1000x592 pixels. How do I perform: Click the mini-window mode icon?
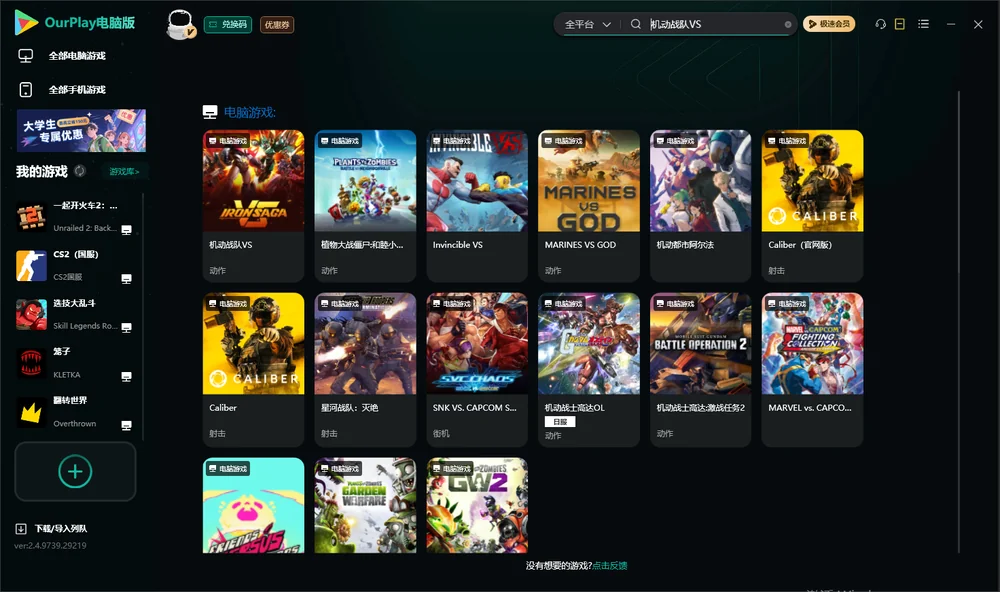899,24
